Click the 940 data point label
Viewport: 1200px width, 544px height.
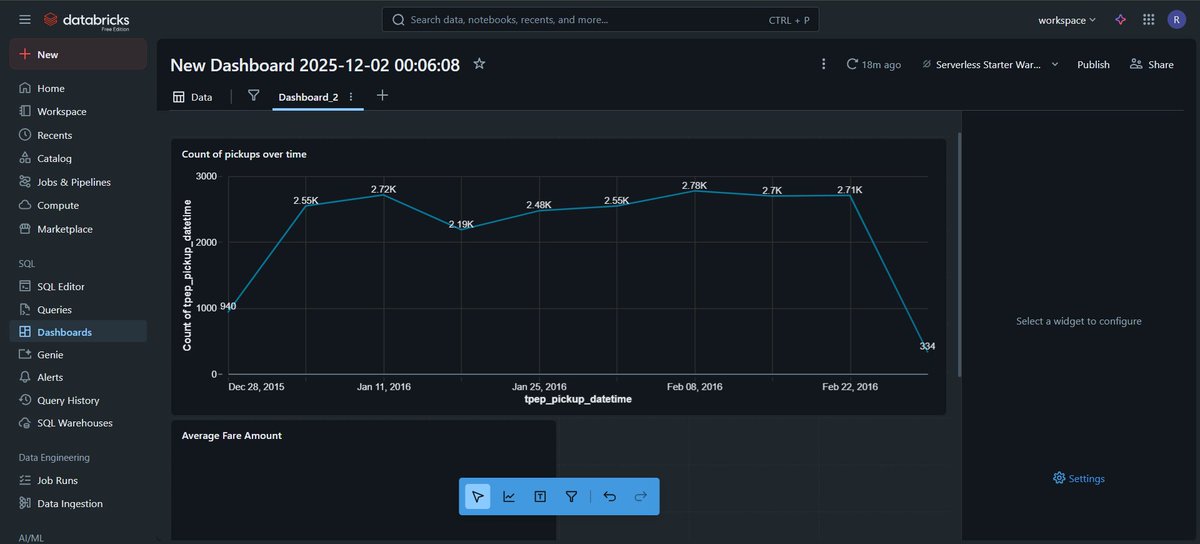[x=228, y=307]
